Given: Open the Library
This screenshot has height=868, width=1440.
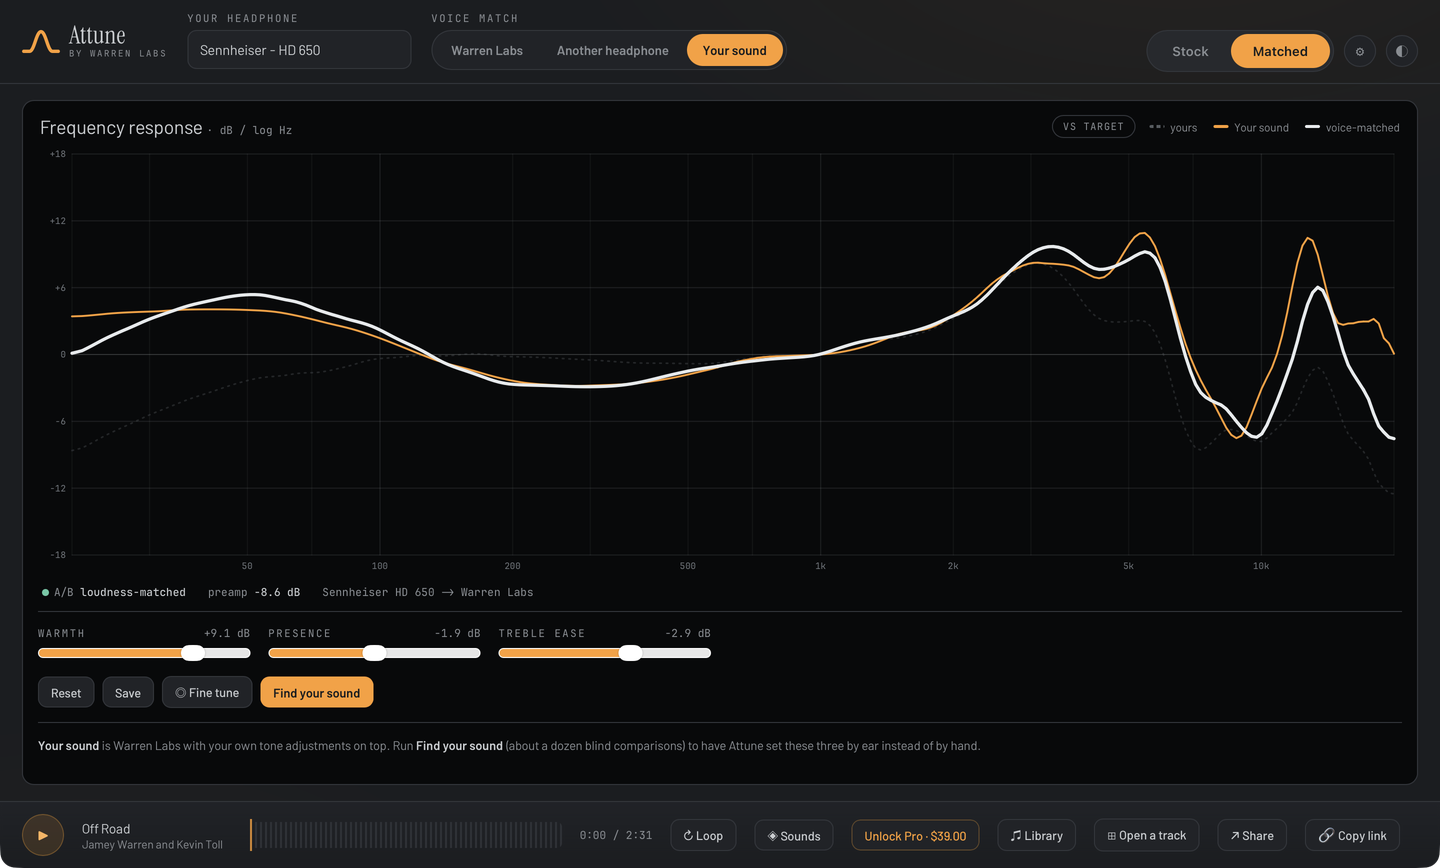Looking at the screenshot, I should [x=1036, y=835].
